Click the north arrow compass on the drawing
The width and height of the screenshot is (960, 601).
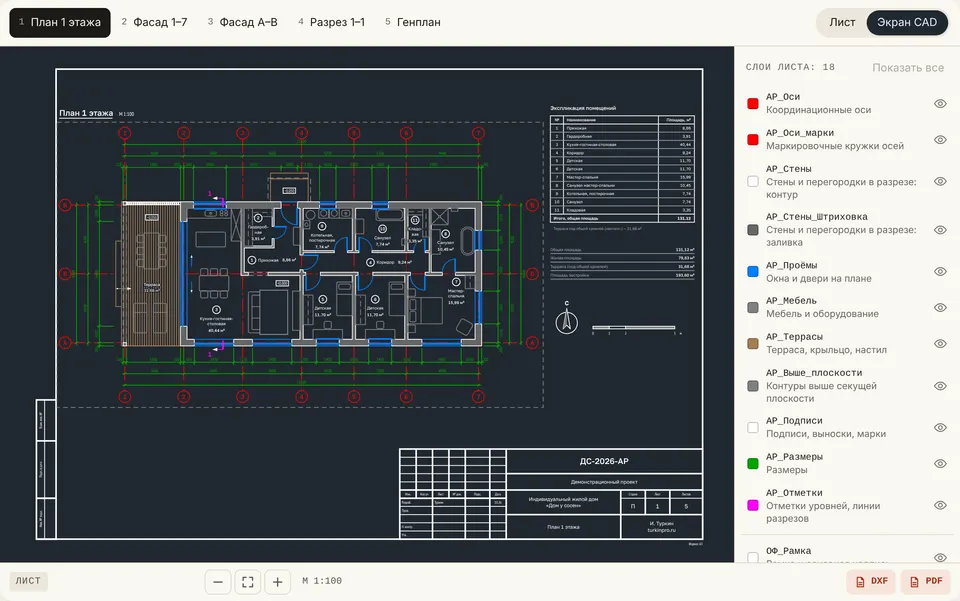(566, 319)
